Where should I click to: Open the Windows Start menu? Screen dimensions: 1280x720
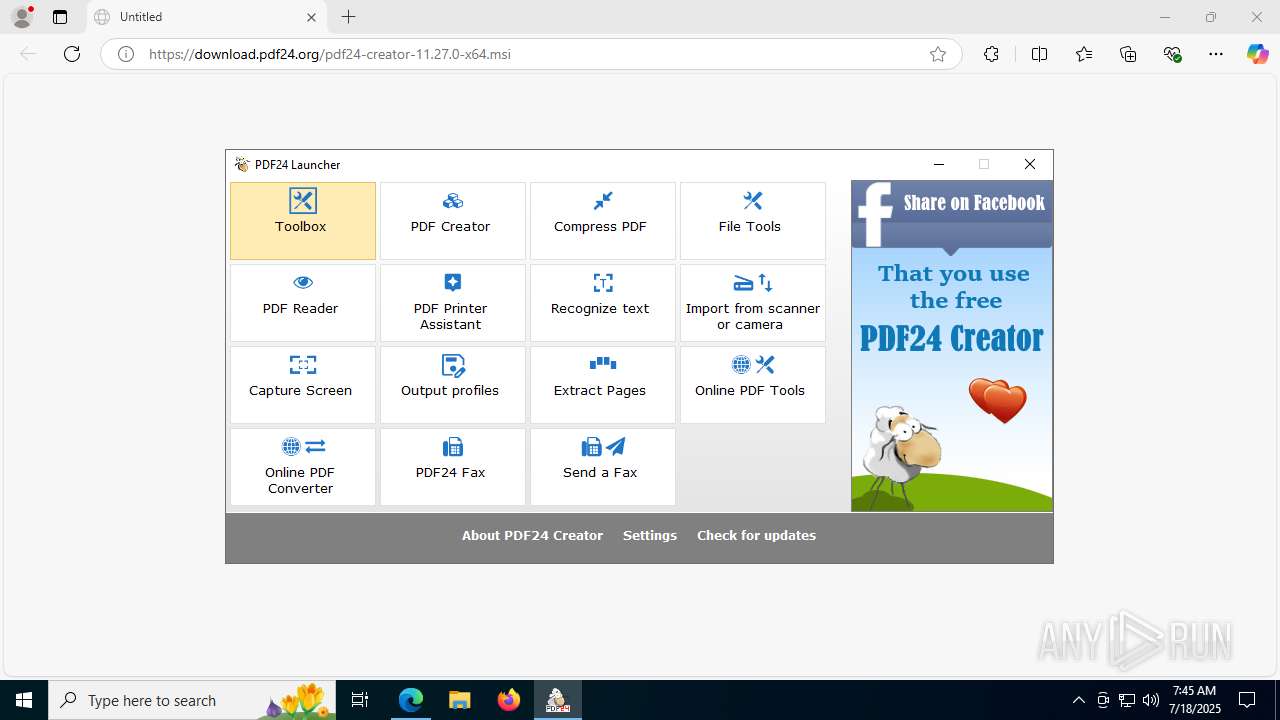pyautogui.click(x=24, y=700)
